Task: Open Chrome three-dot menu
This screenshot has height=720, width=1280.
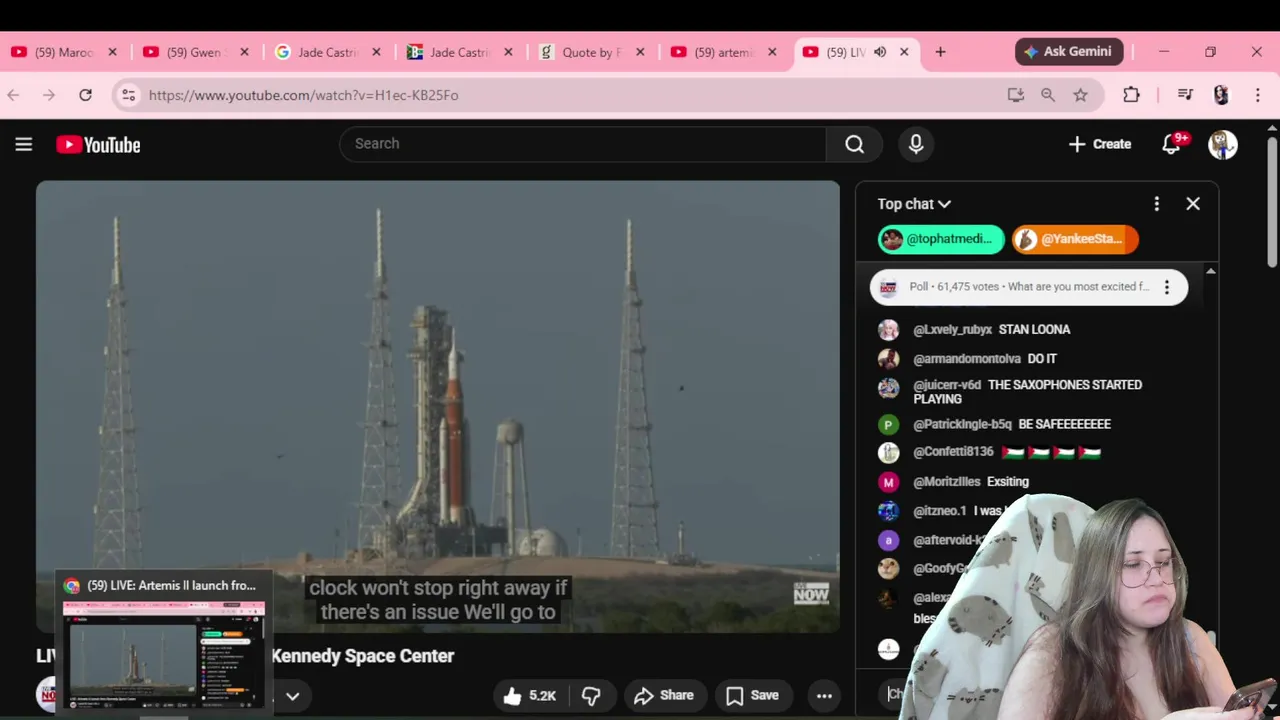Action: [1257, 95]
